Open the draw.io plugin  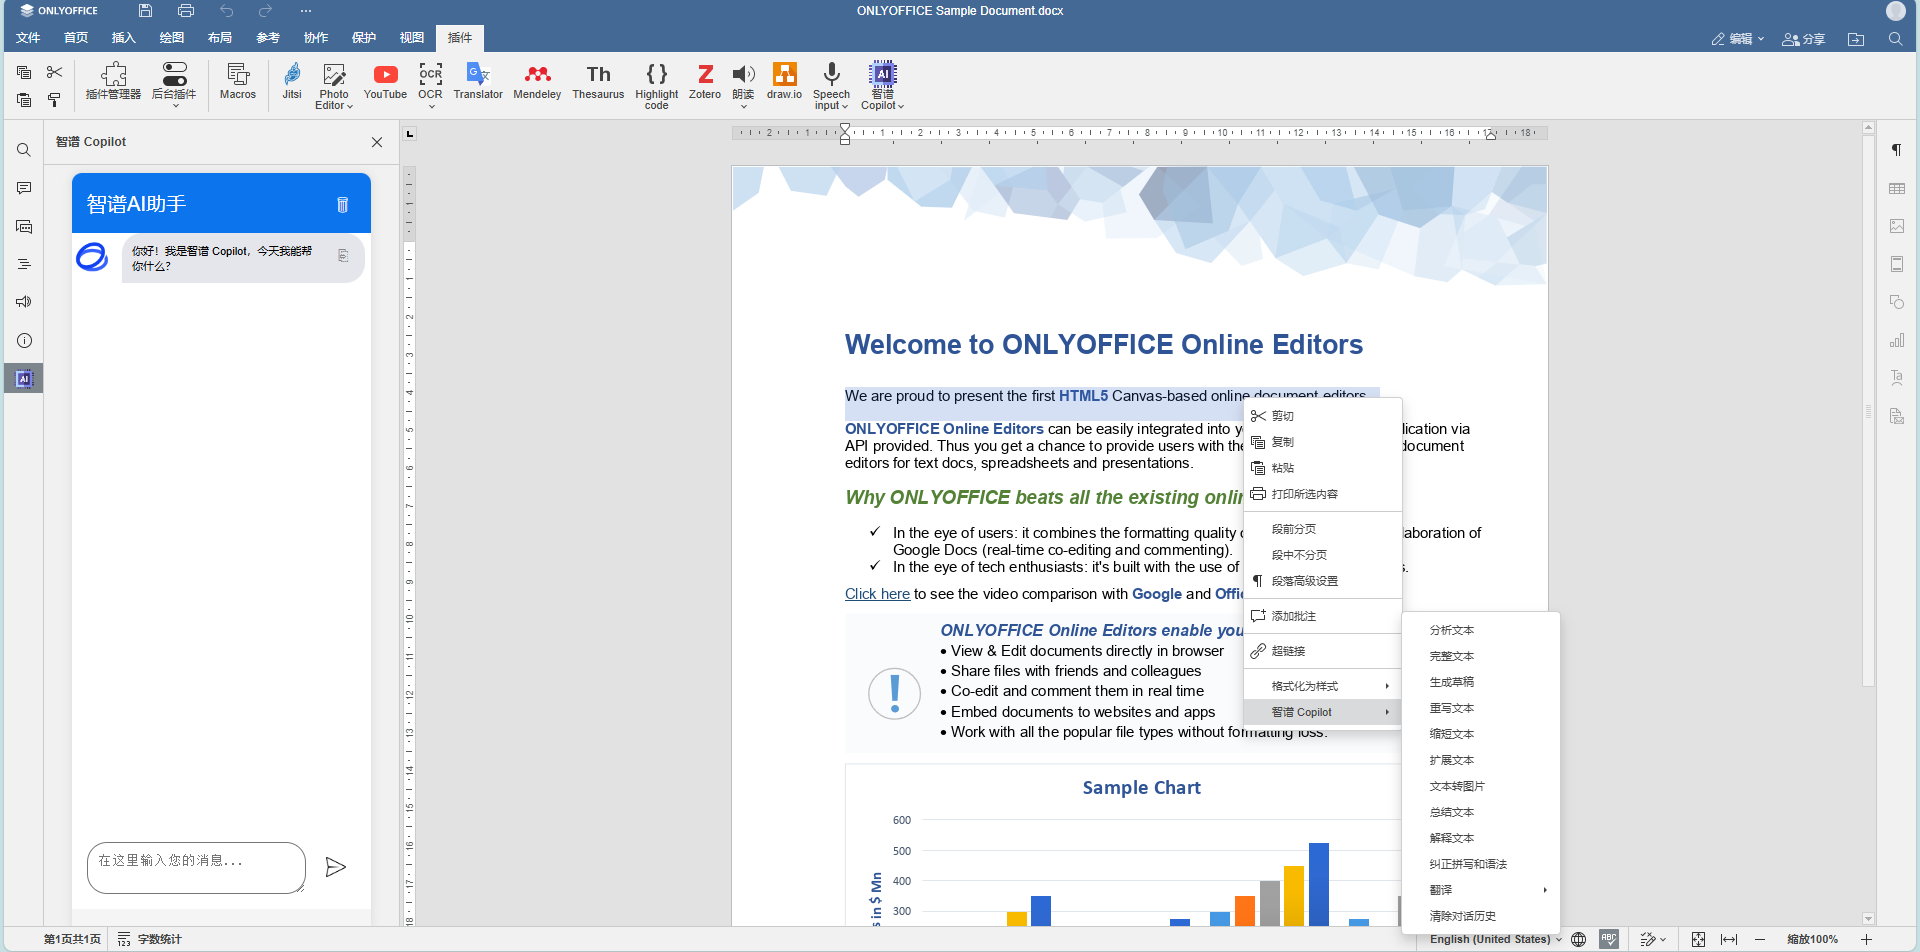[784, 82]
